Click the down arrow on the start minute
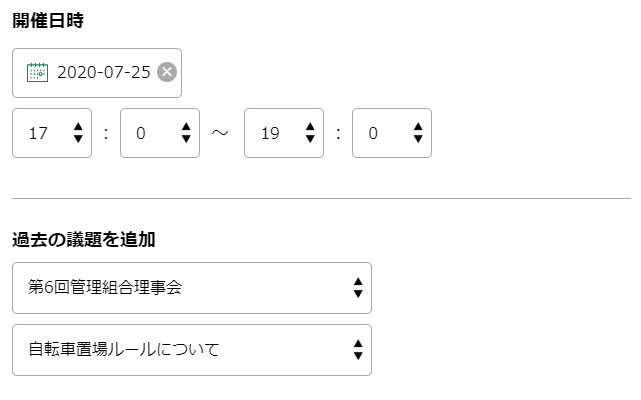This screenshot has width=641, height=400. pyautogui.click(x=186, y=140)
